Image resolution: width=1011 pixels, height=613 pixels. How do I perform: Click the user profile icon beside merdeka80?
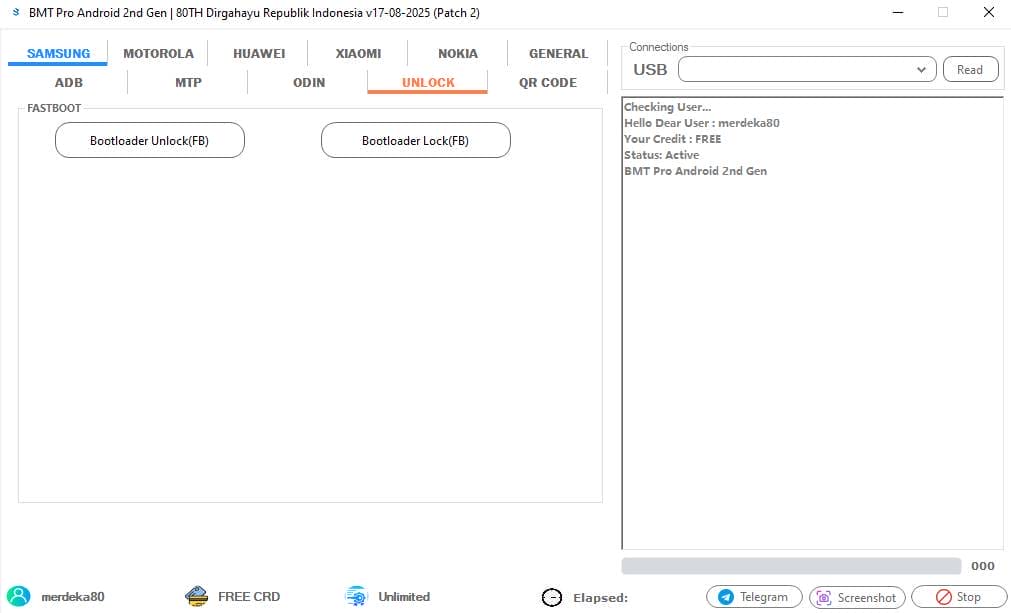[x=20, y=596]
